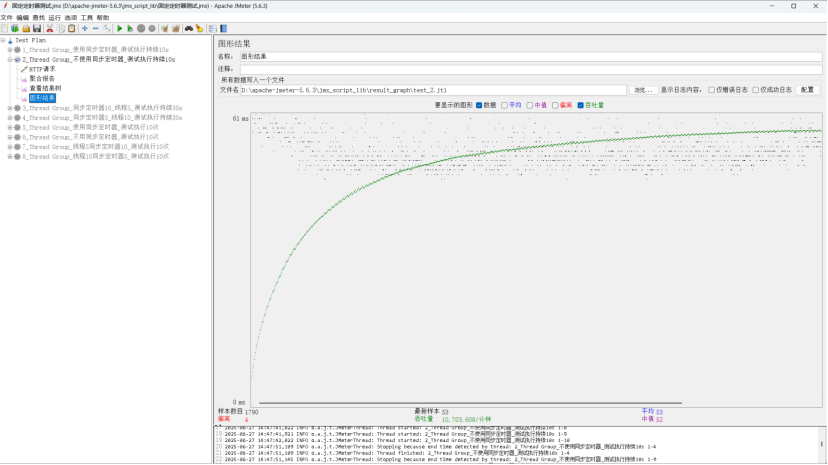Open the 运行 menu
828x465 pixels.
(x=54, y=17)
